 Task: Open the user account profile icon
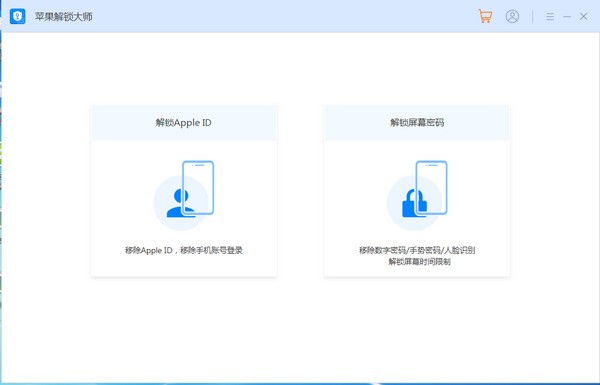[x=512, y=16]
